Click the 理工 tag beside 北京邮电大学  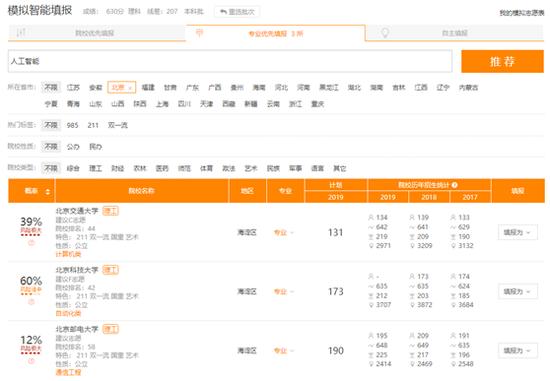(x=110, y=329)
